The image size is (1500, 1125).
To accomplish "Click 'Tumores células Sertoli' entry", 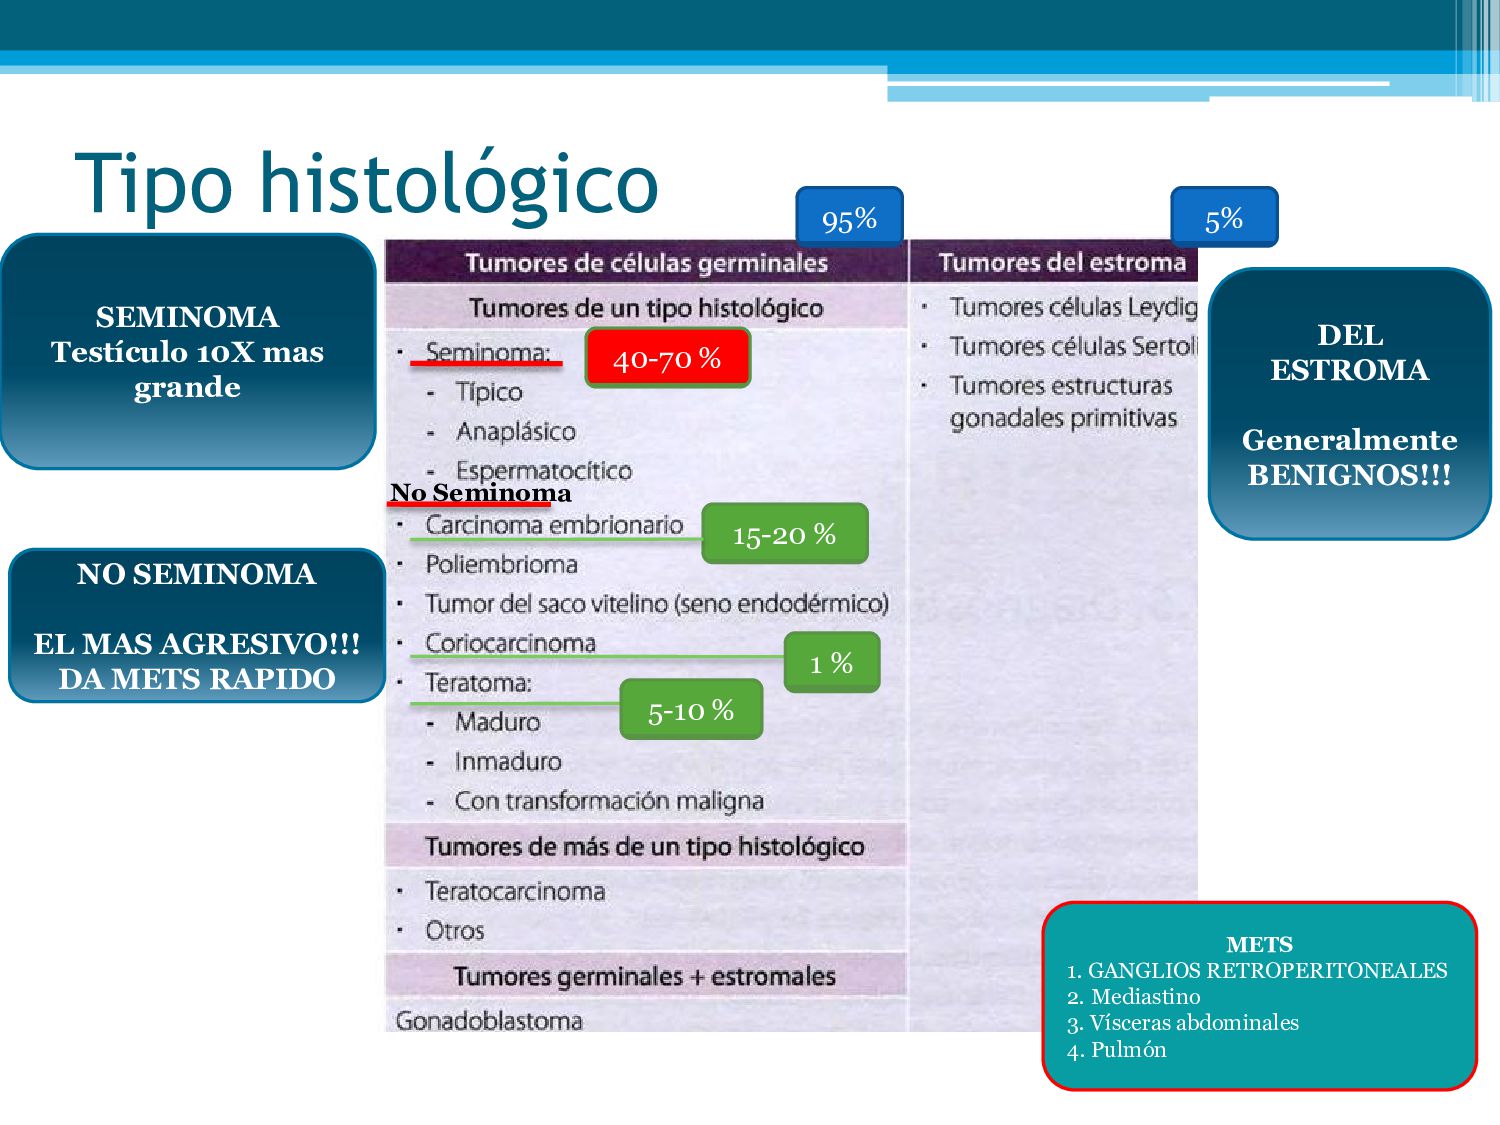I will (x=1073, y=346).
